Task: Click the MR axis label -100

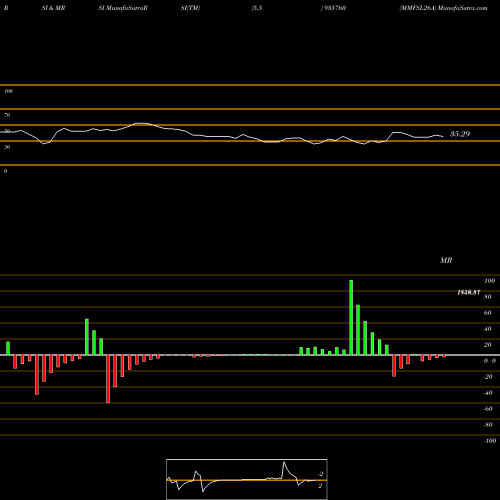Action: coord(490,441)
